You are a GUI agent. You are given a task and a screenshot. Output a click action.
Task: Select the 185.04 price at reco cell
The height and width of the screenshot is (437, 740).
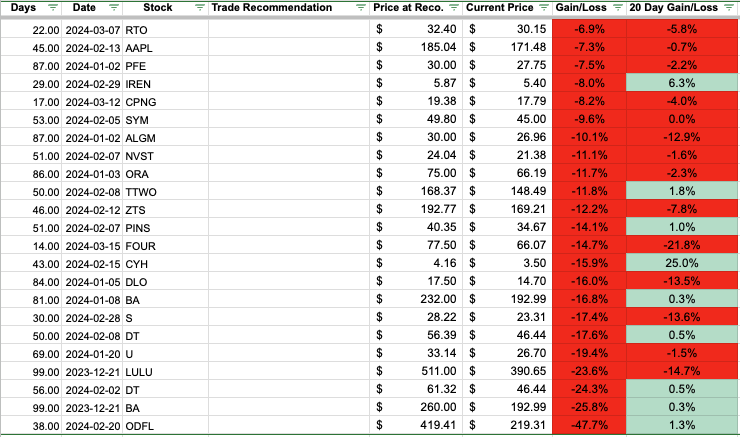pos(416,47)
